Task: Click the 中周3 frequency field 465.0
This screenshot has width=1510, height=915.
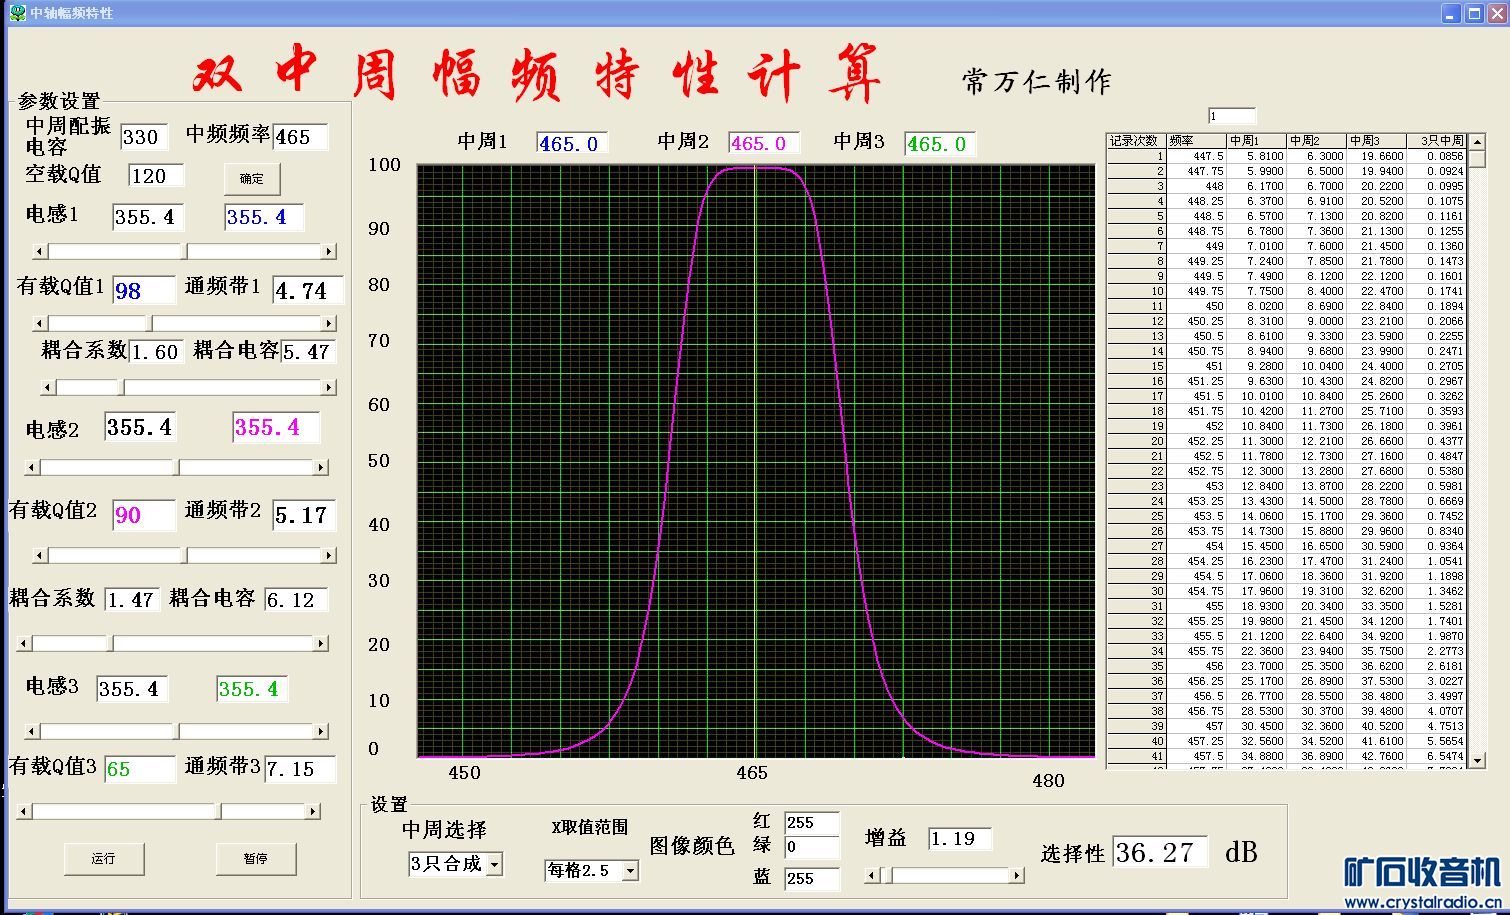Action: (x=940, y=144)
